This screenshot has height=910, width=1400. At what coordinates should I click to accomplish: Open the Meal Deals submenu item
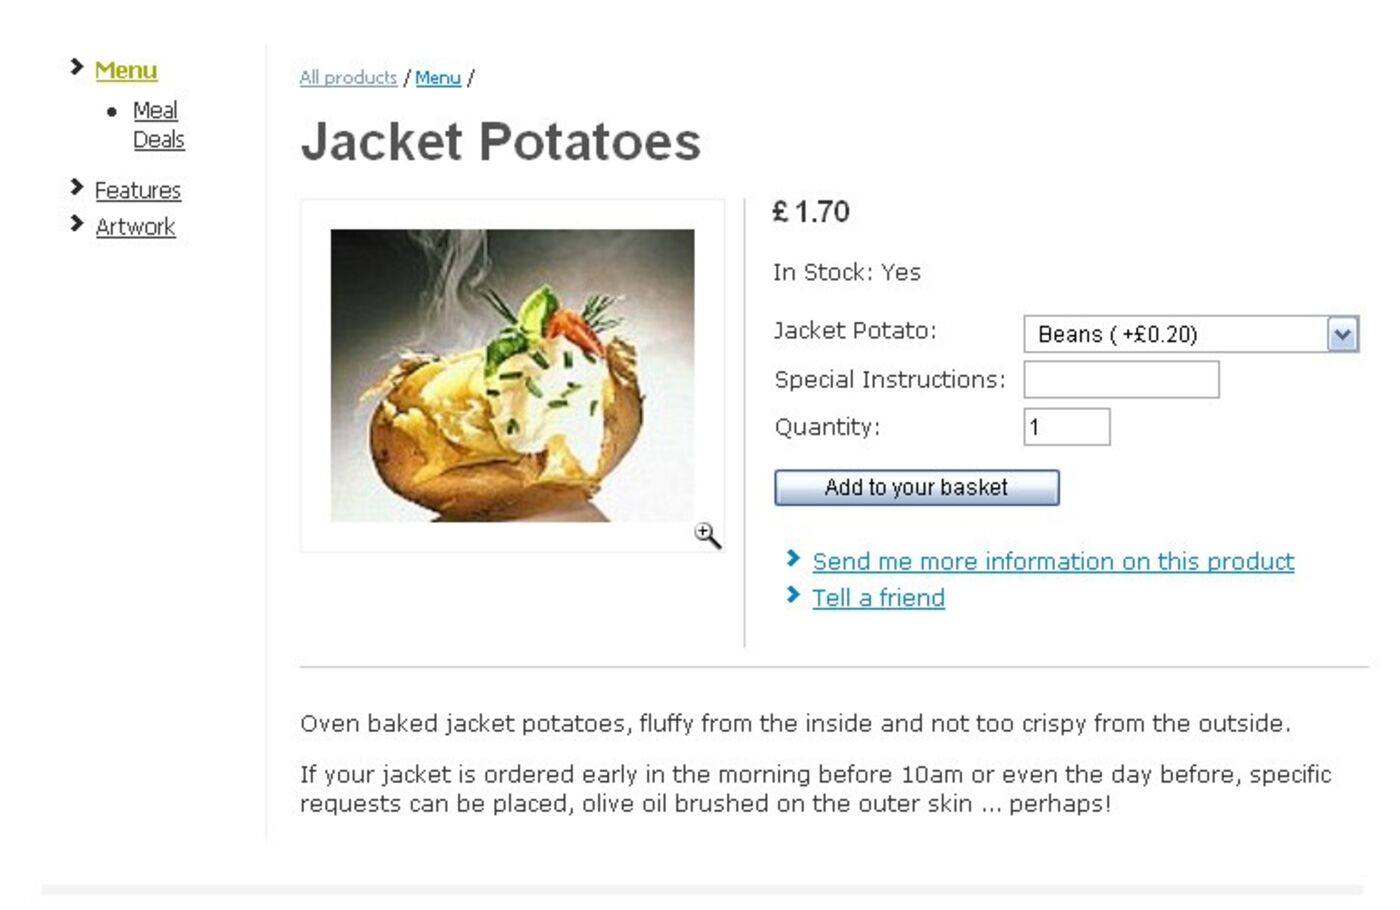tap(158, 125)
